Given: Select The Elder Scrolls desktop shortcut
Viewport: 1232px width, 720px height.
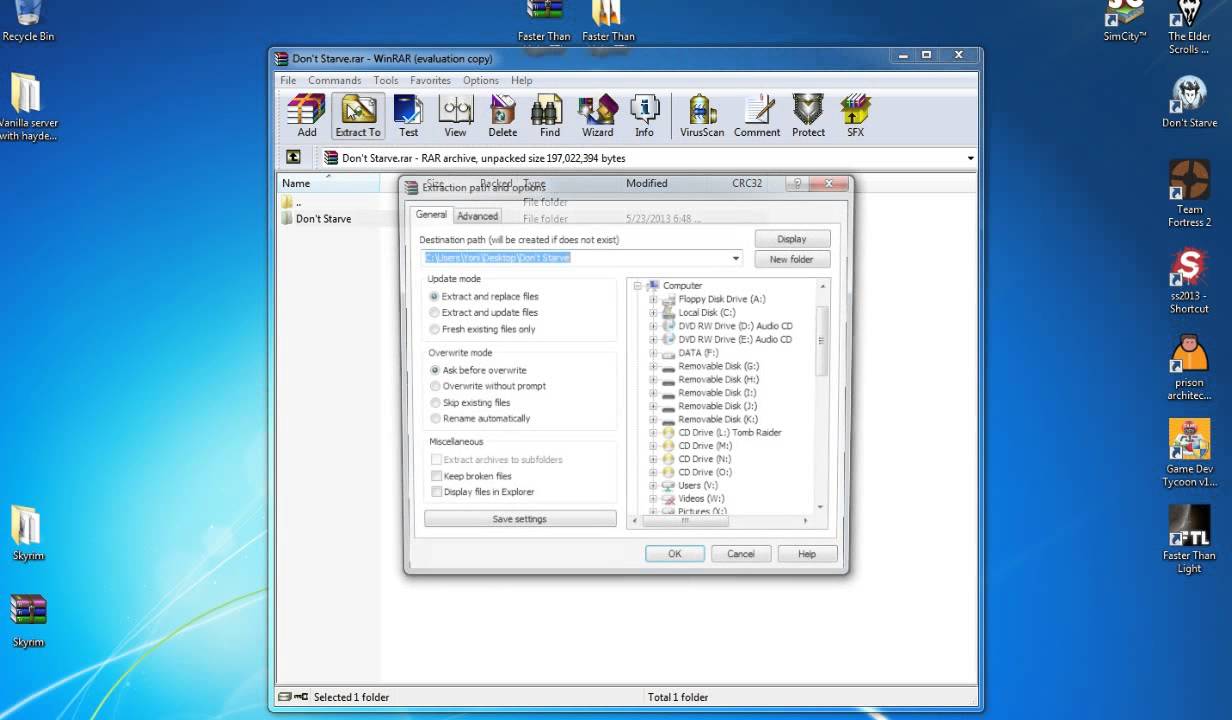Looking at the screenshot, I should click(x=1189, y=28).
